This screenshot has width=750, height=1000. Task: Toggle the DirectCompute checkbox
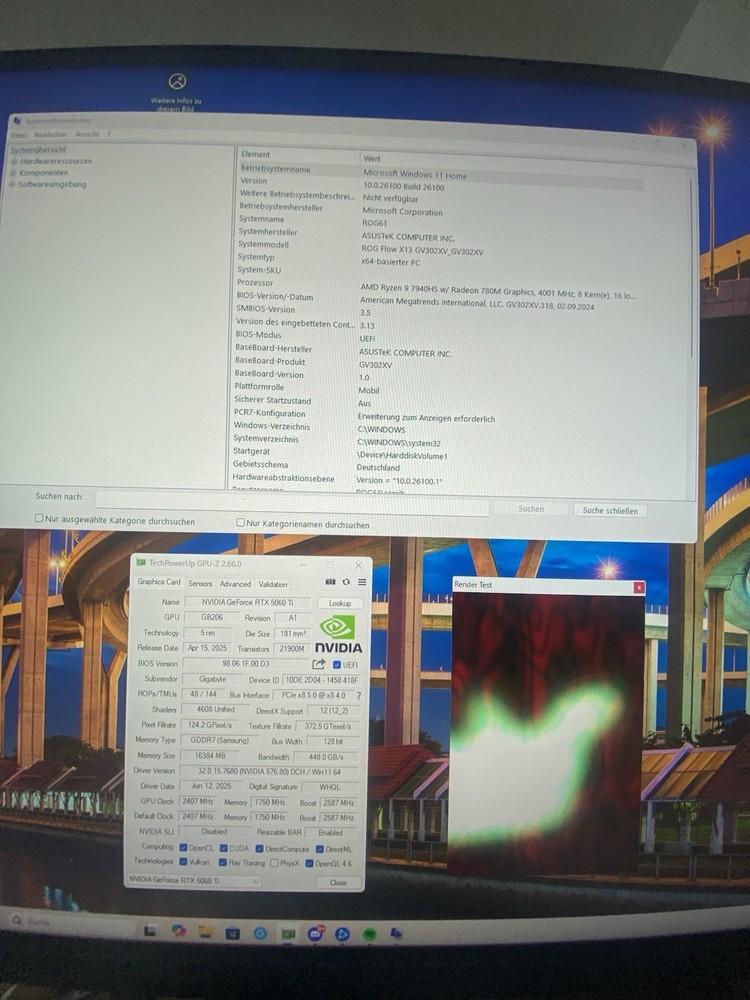[x=260, y=849]
